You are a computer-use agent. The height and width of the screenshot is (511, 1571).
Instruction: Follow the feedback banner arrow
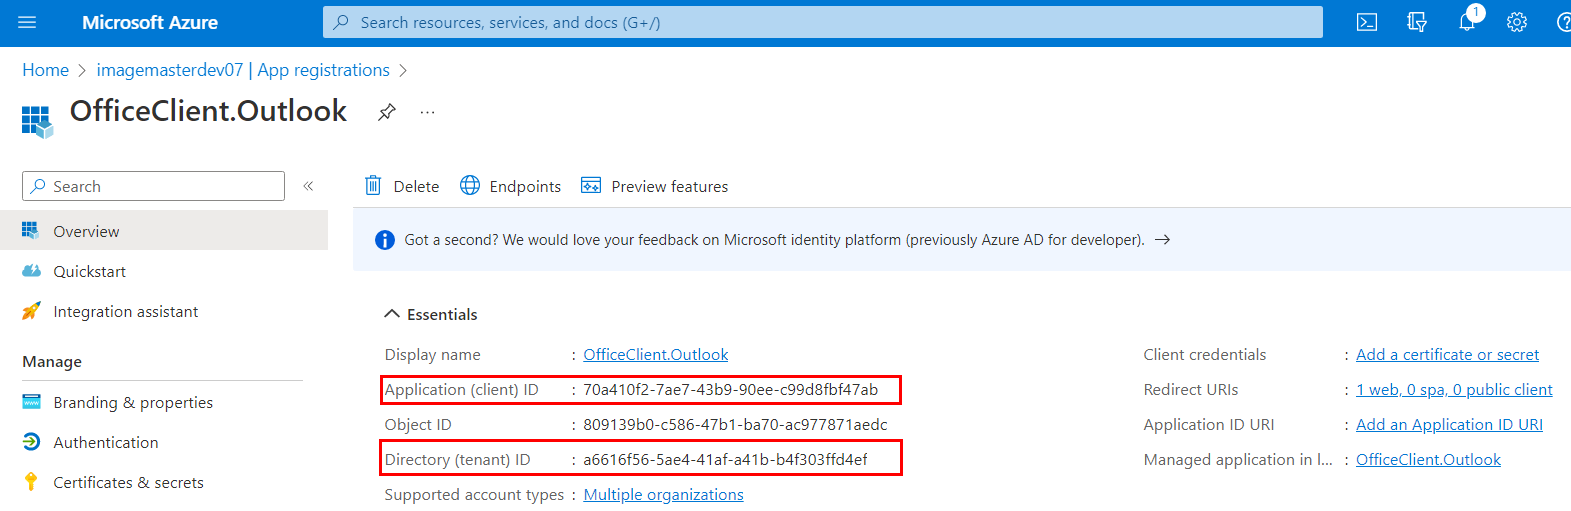(x=1162, y=240)
